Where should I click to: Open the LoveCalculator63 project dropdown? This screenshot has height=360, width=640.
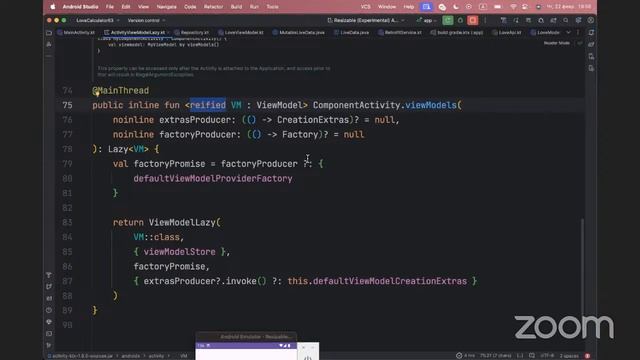pyautogui.click(x=98, y=20)
